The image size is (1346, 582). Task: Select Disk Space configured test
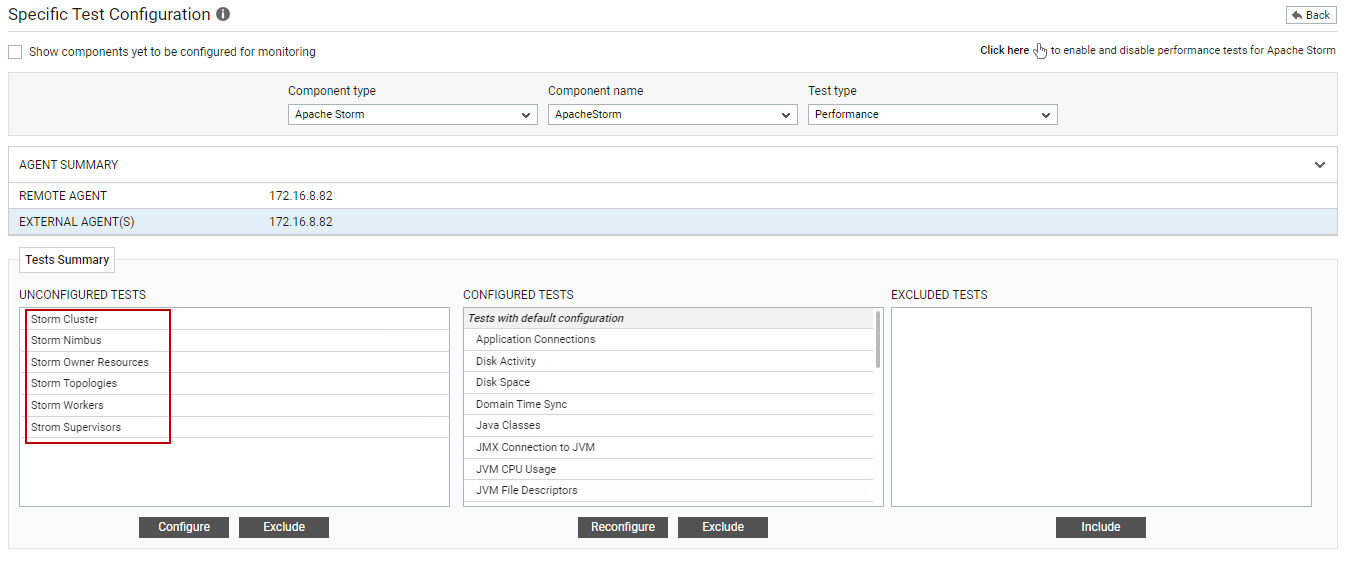click(x=669, y=383)
